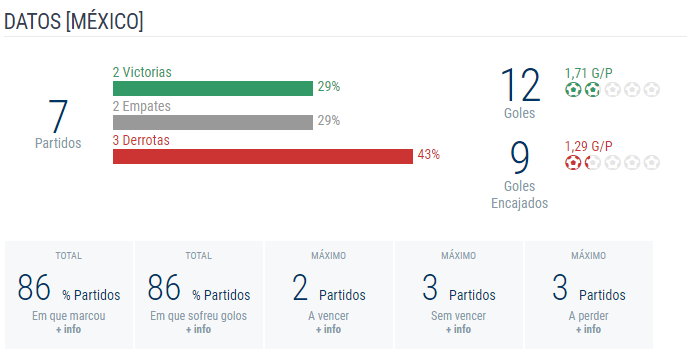Image resolution: width=687 pixels, height=361 pixels.
Task: Click the gray Empates bar
Action: click(x=213, y=123)
